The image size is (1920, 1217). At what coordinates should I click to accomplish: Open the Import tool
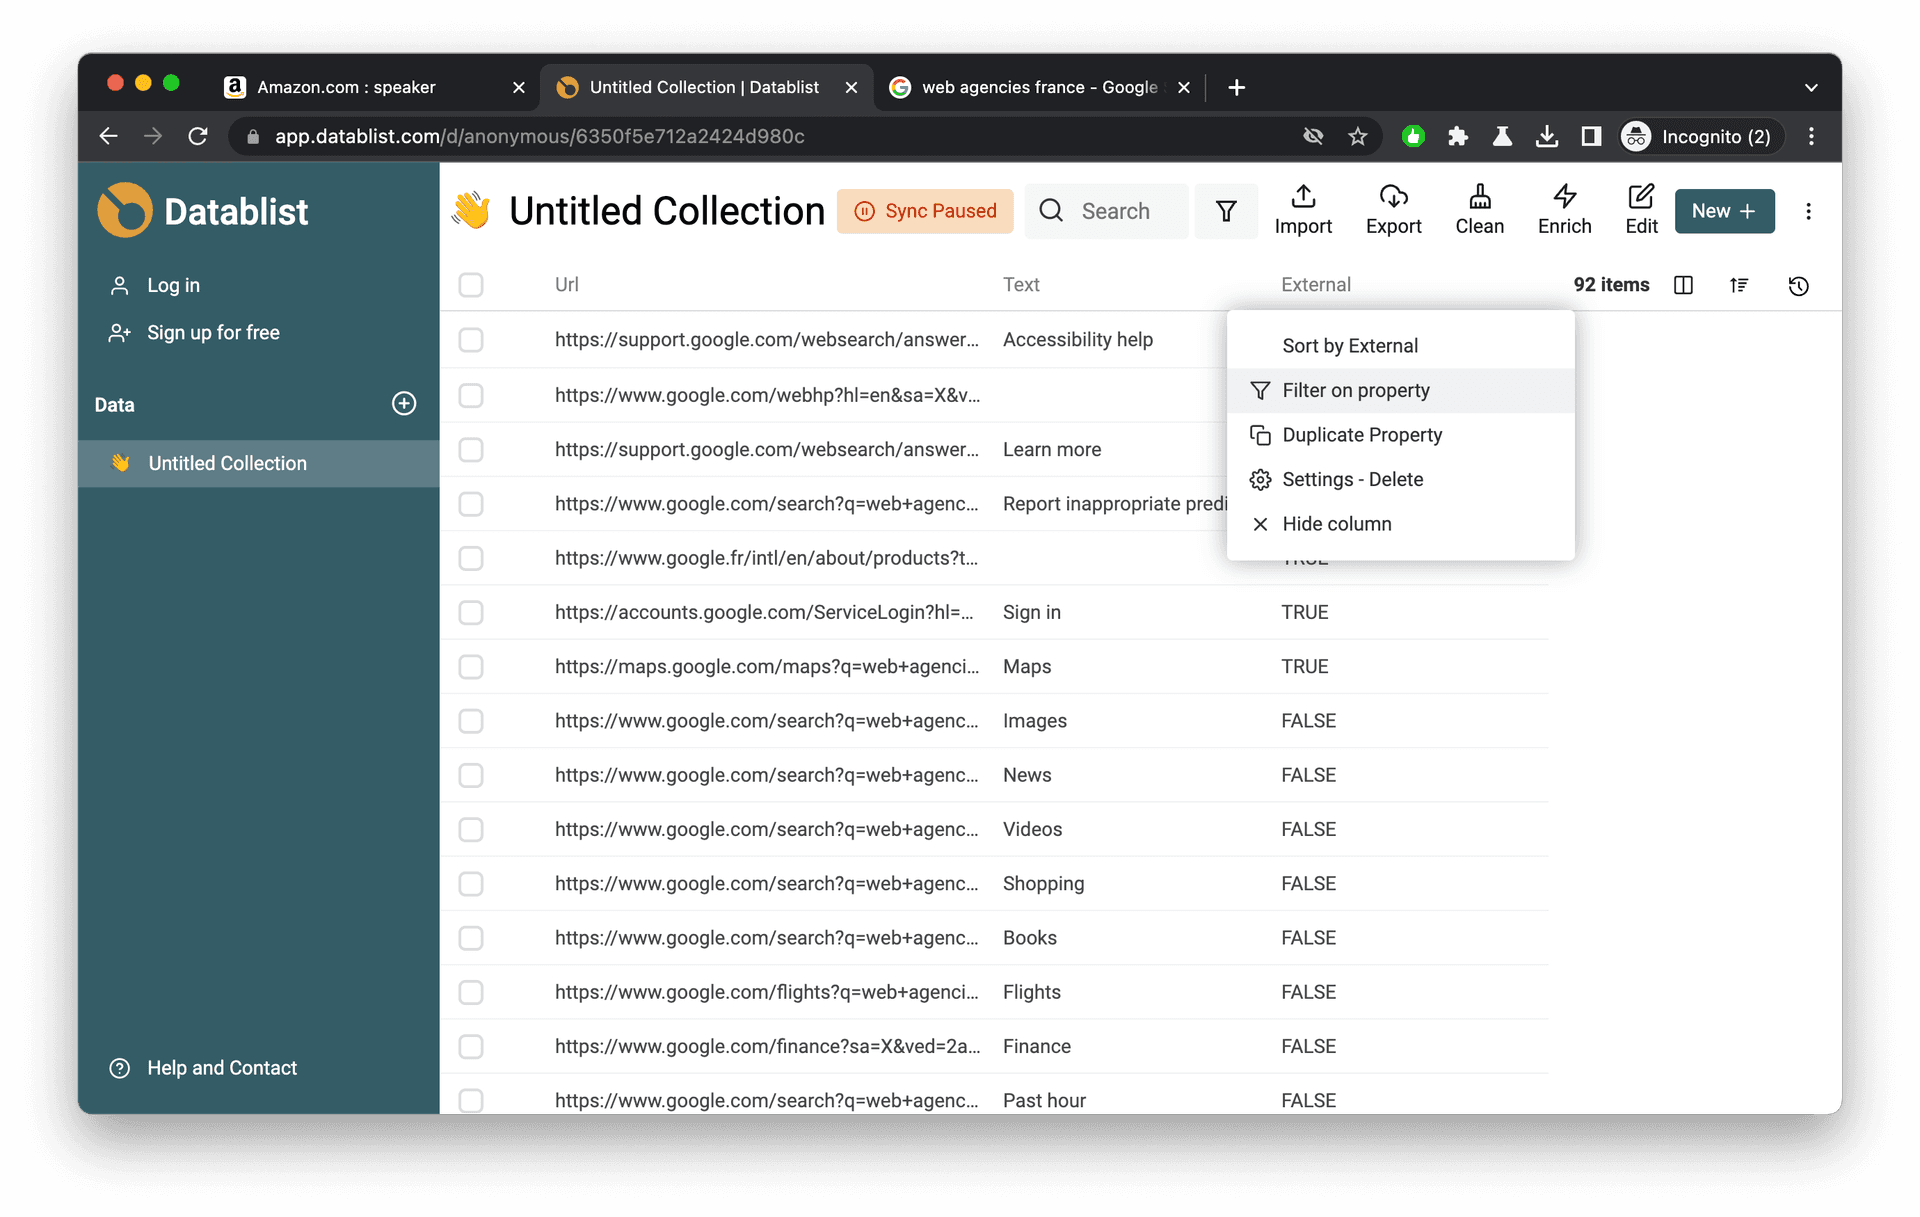[1302, 210]
